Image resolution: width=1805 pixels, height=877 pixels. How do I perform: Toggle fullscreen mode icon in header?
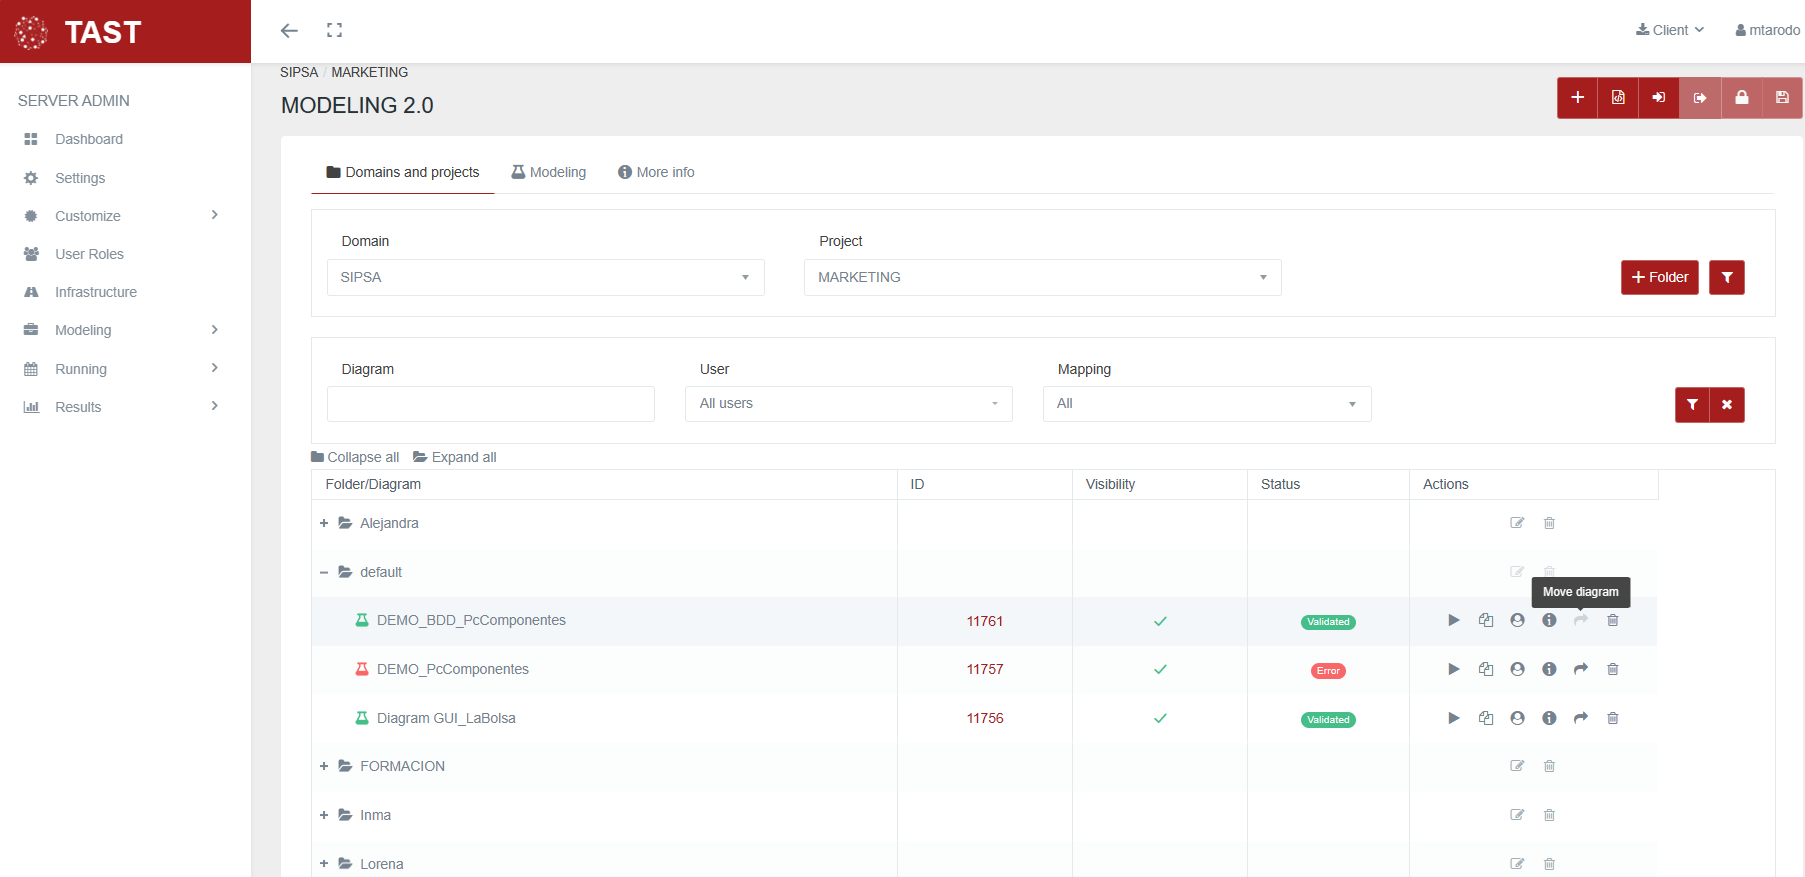click(334, 31)
